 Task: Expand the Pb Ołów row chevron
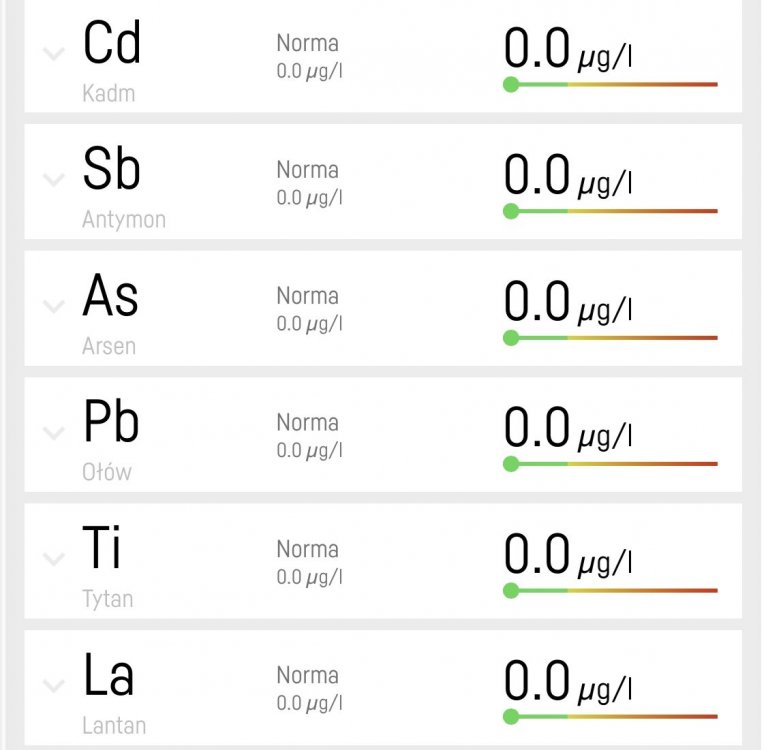[53, 433]
